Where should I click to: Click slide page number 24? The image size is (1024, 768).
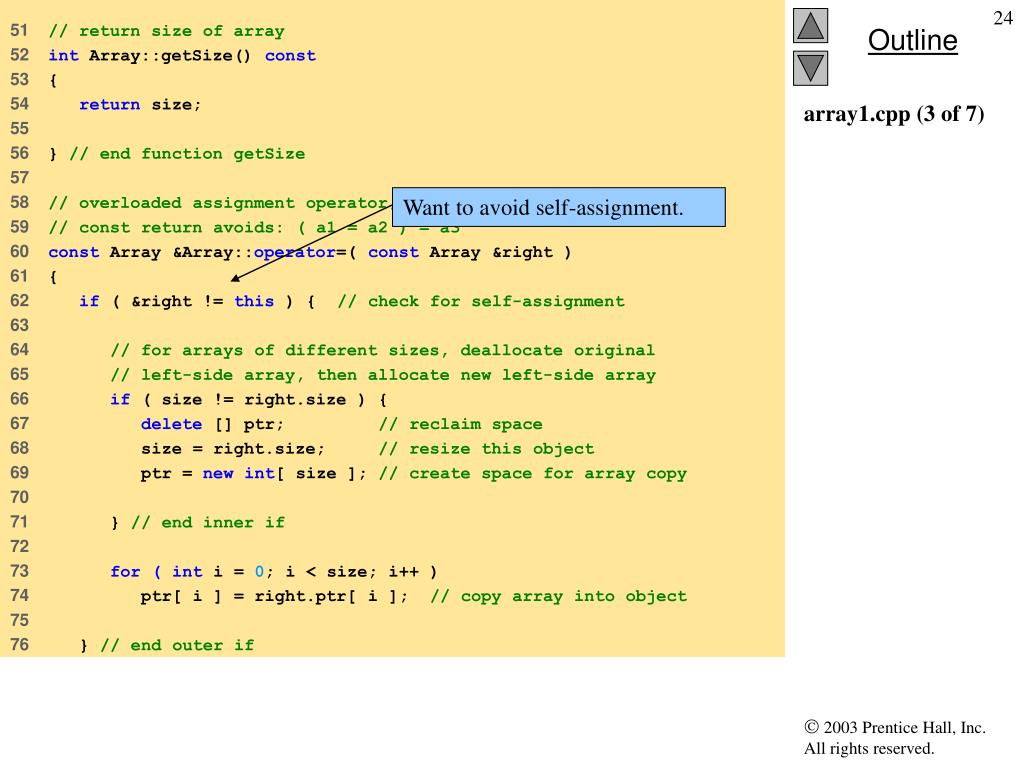coord(1002,17)
